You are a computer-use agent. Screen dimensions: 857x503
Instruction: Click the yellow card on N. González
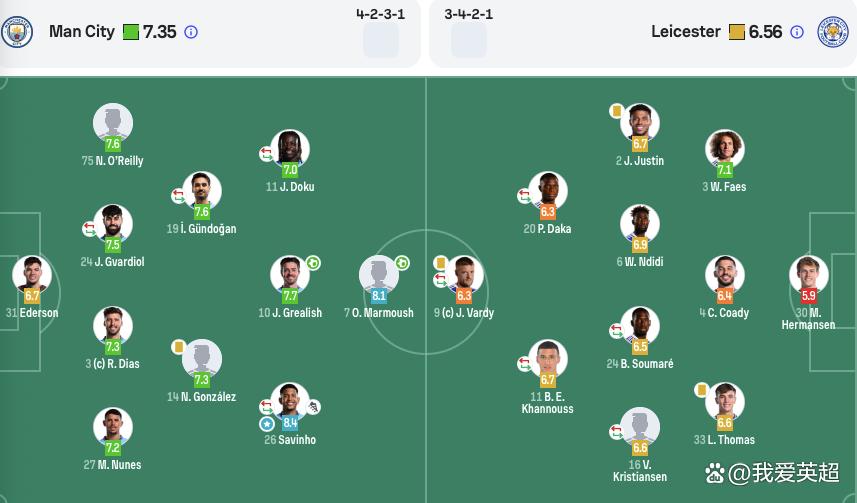click(x=178, y=347)
